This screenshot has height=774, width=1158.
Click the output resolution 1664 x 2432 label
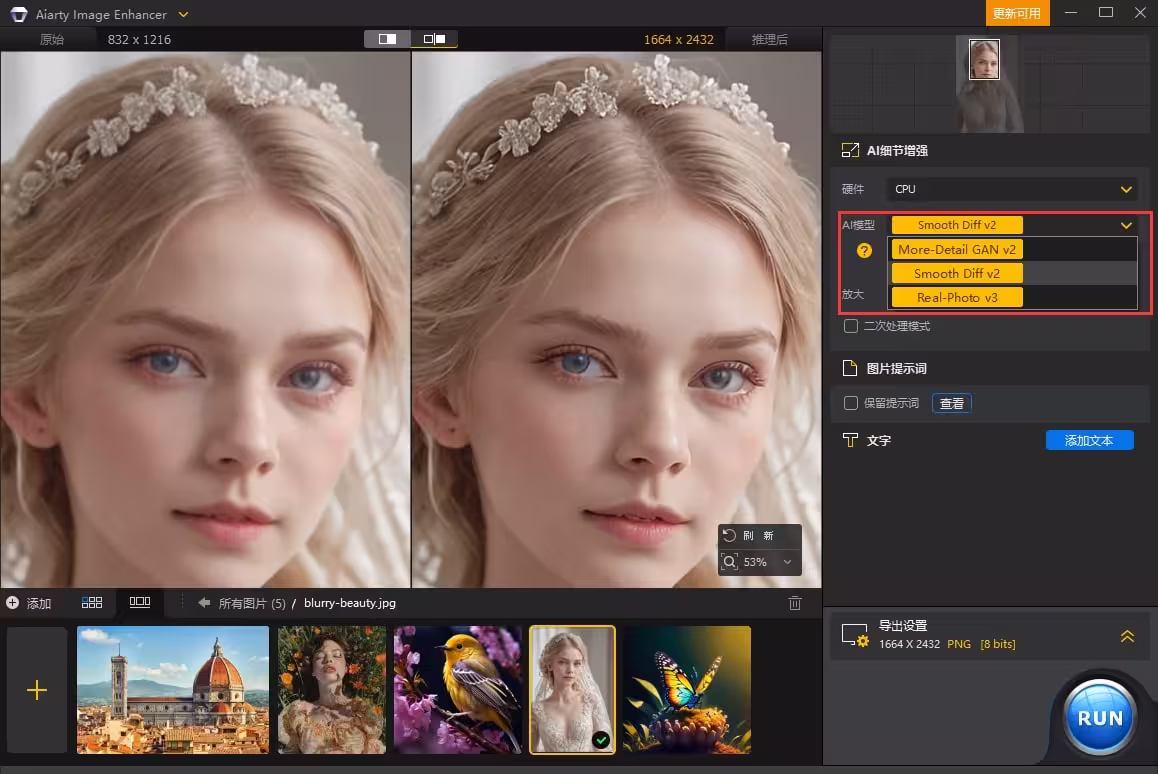(x=679, y=40)
